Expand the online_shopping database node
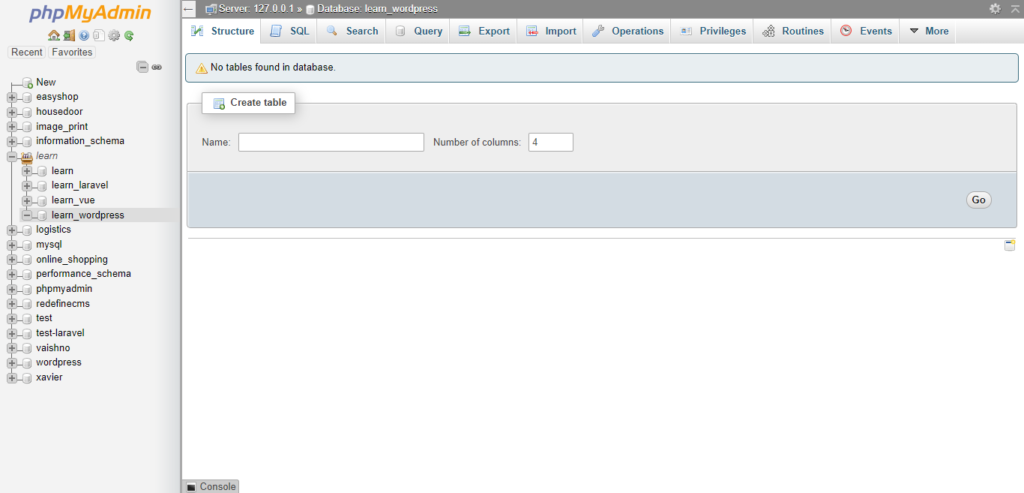 click(x=12, y=259)
